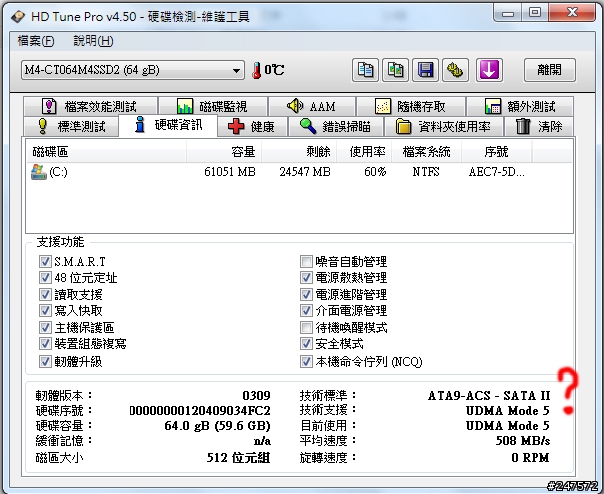Screen dimensions: 604x494
Task: Minimize the HD Tune Pro window
Action: (x=508, y=13)
